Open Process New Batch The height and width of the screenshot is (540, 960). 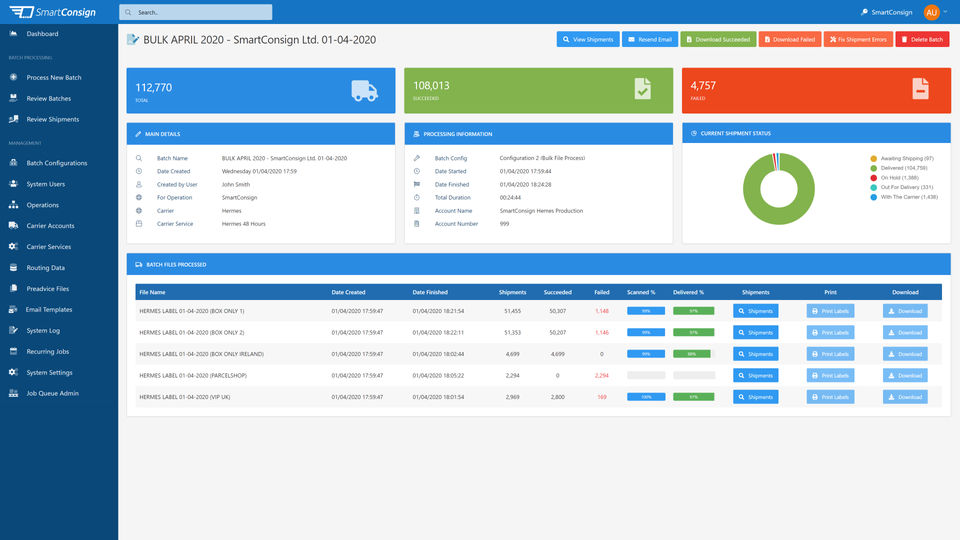coord(54,78)
